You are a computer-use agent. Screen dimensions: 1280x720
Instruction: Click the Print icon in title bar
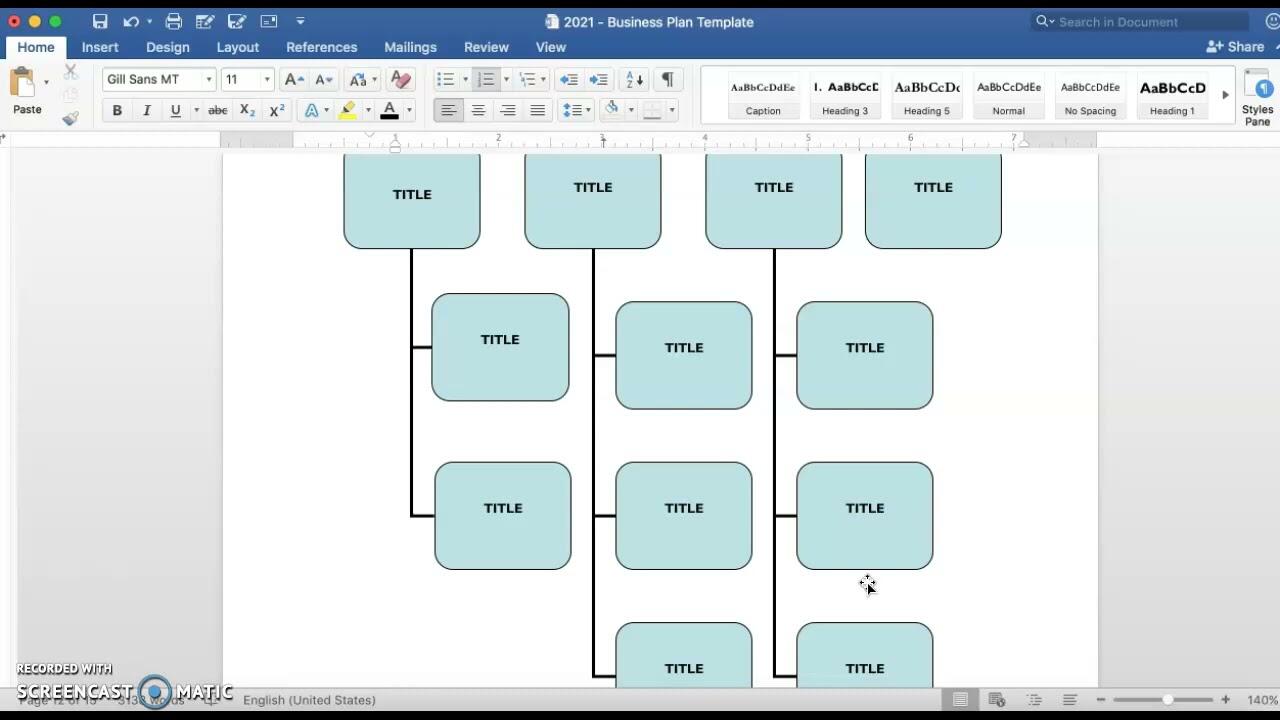pos(173,21)
